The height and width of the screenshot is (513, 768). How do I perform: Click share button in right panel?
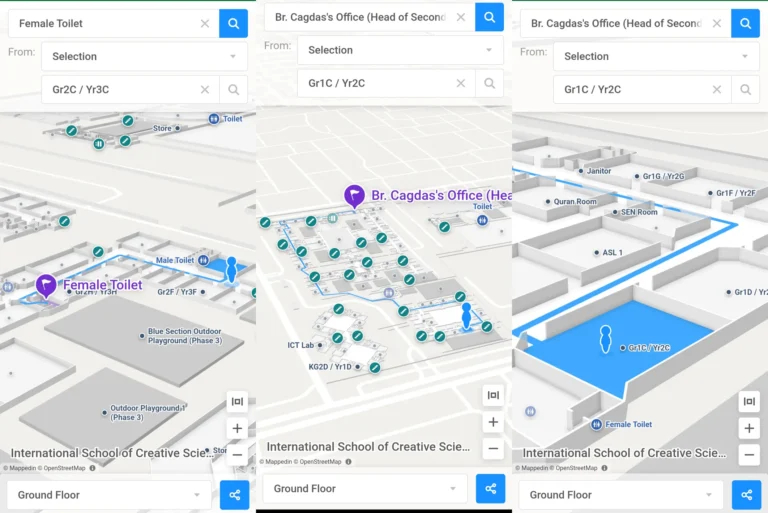746,495
